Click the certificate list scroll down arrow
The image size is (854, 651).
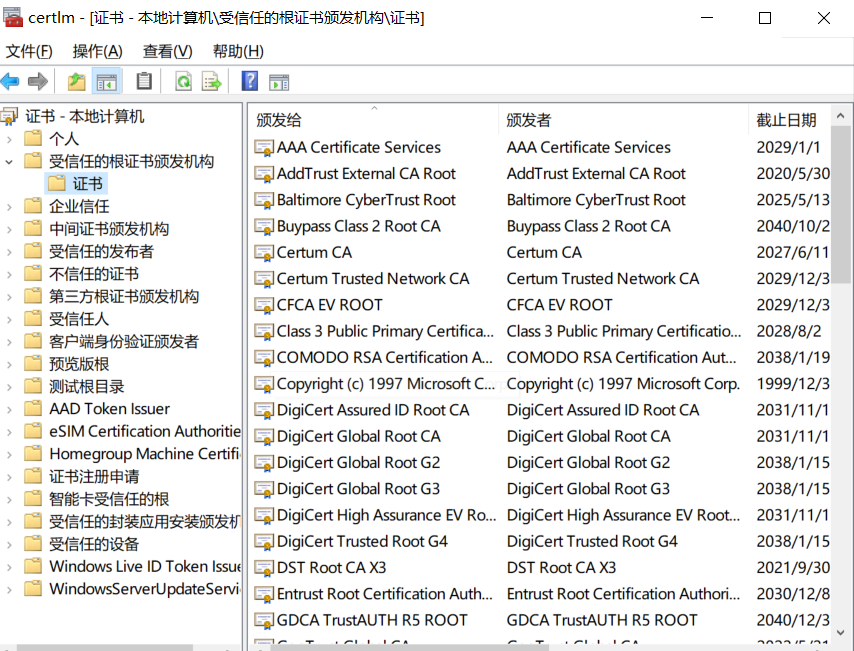tap(840, 632)
